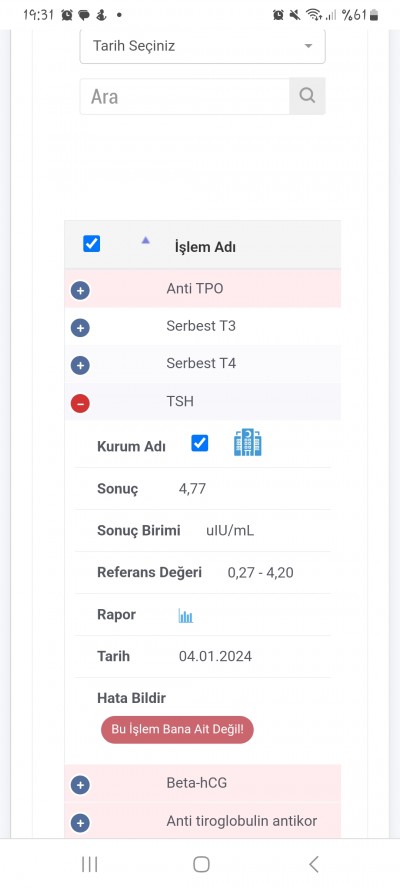Uncheck the Kurum Adı checkbox
The width and height of the screenshot is (400, 888).
tap(199, 443)
